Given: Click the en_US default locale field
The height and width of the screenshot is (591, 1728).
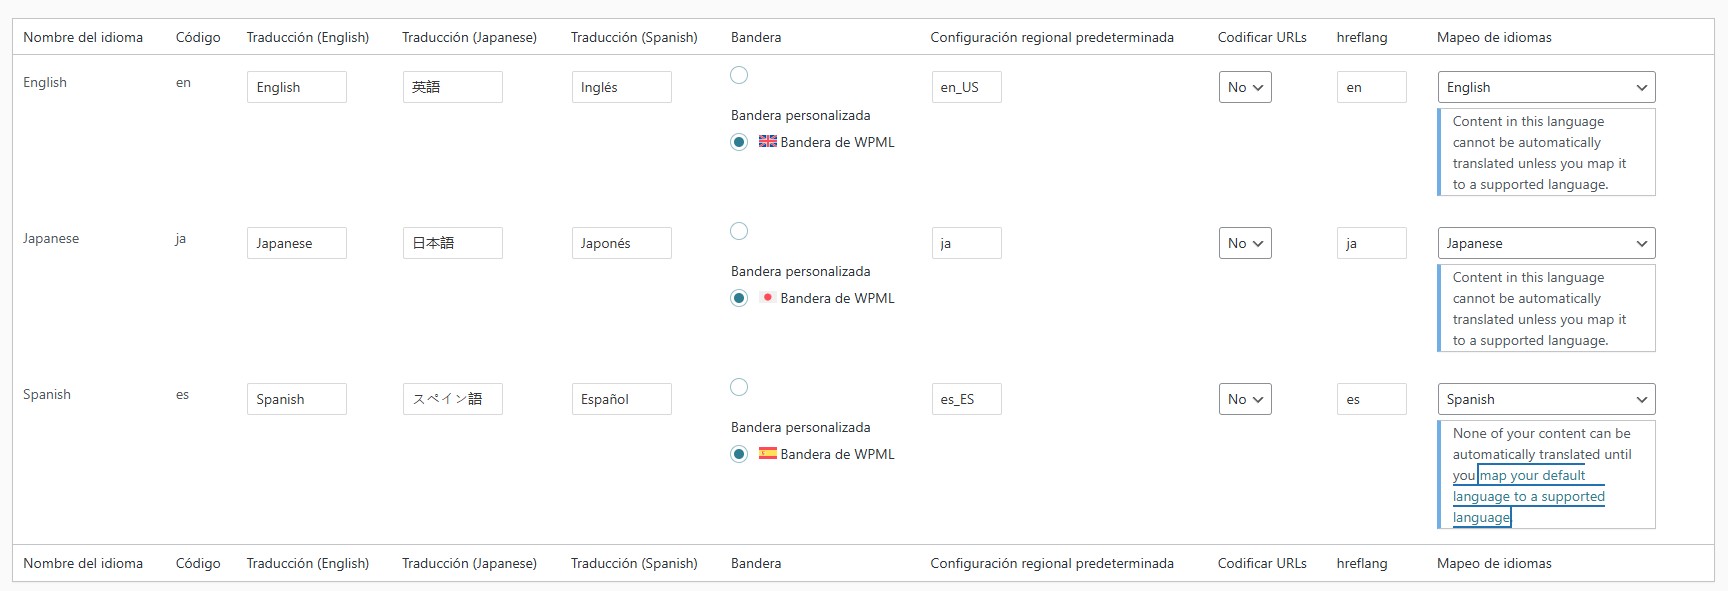Looking at the screenshot, I should [966, 87].
